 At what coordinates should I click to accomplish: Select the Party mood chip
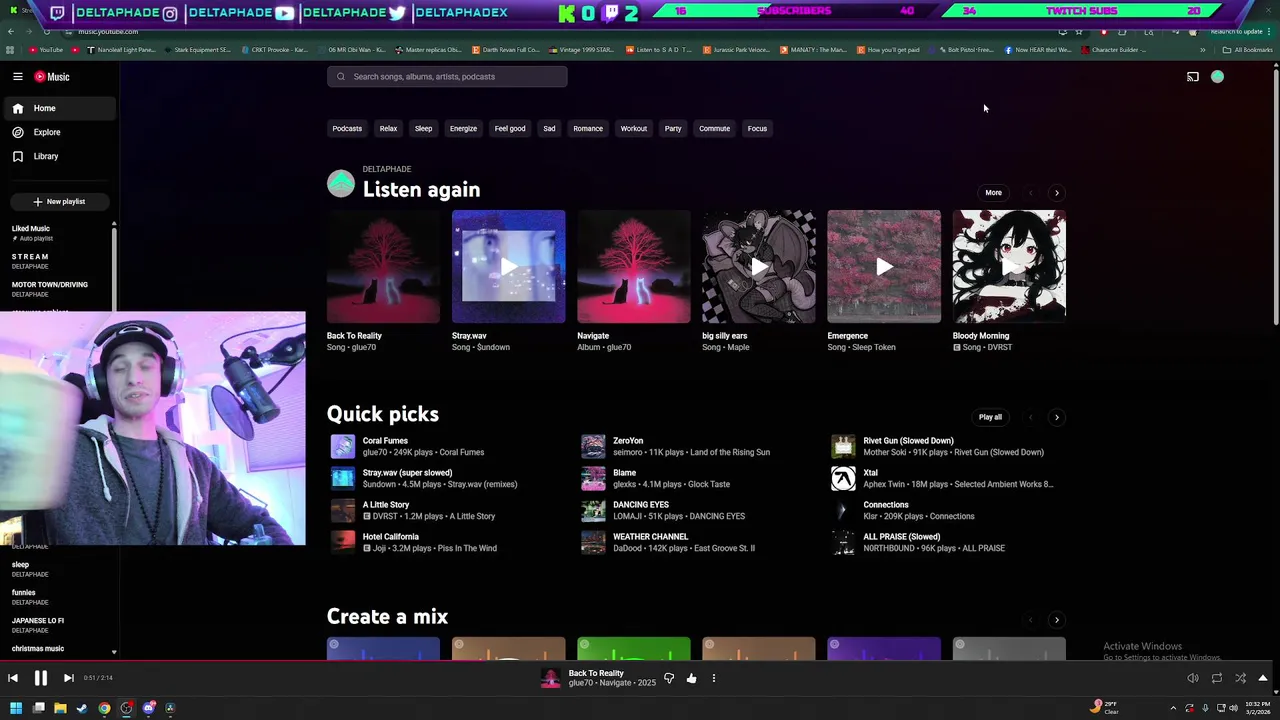click(673, 129)
